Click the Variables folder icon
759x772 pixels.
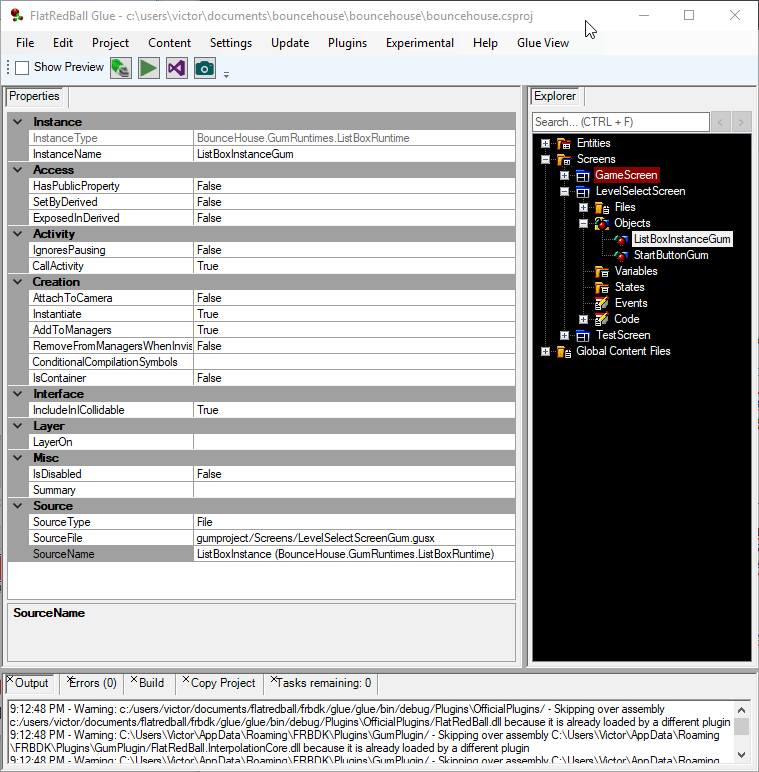pos(601,271)
